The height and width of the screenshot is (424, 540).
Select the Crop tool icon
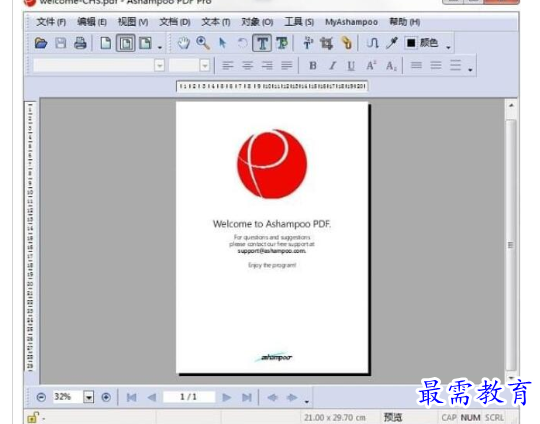coord(326,43)
